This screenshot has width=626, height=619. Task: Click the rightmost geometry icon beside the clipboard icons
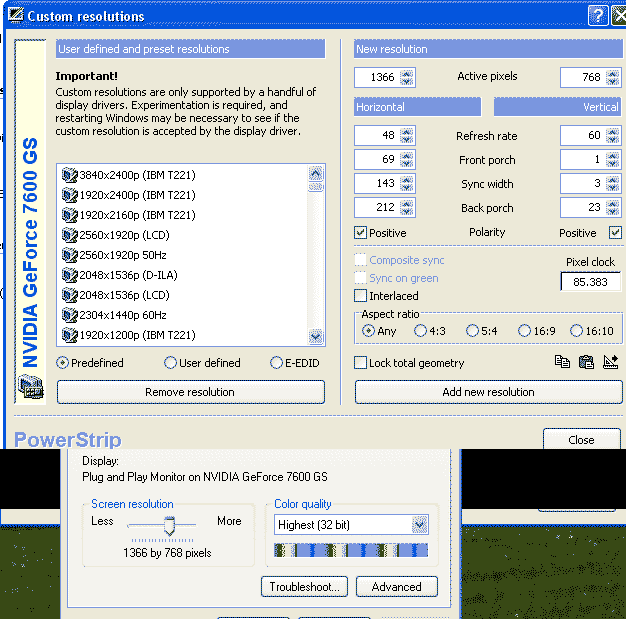click(610, 362)
